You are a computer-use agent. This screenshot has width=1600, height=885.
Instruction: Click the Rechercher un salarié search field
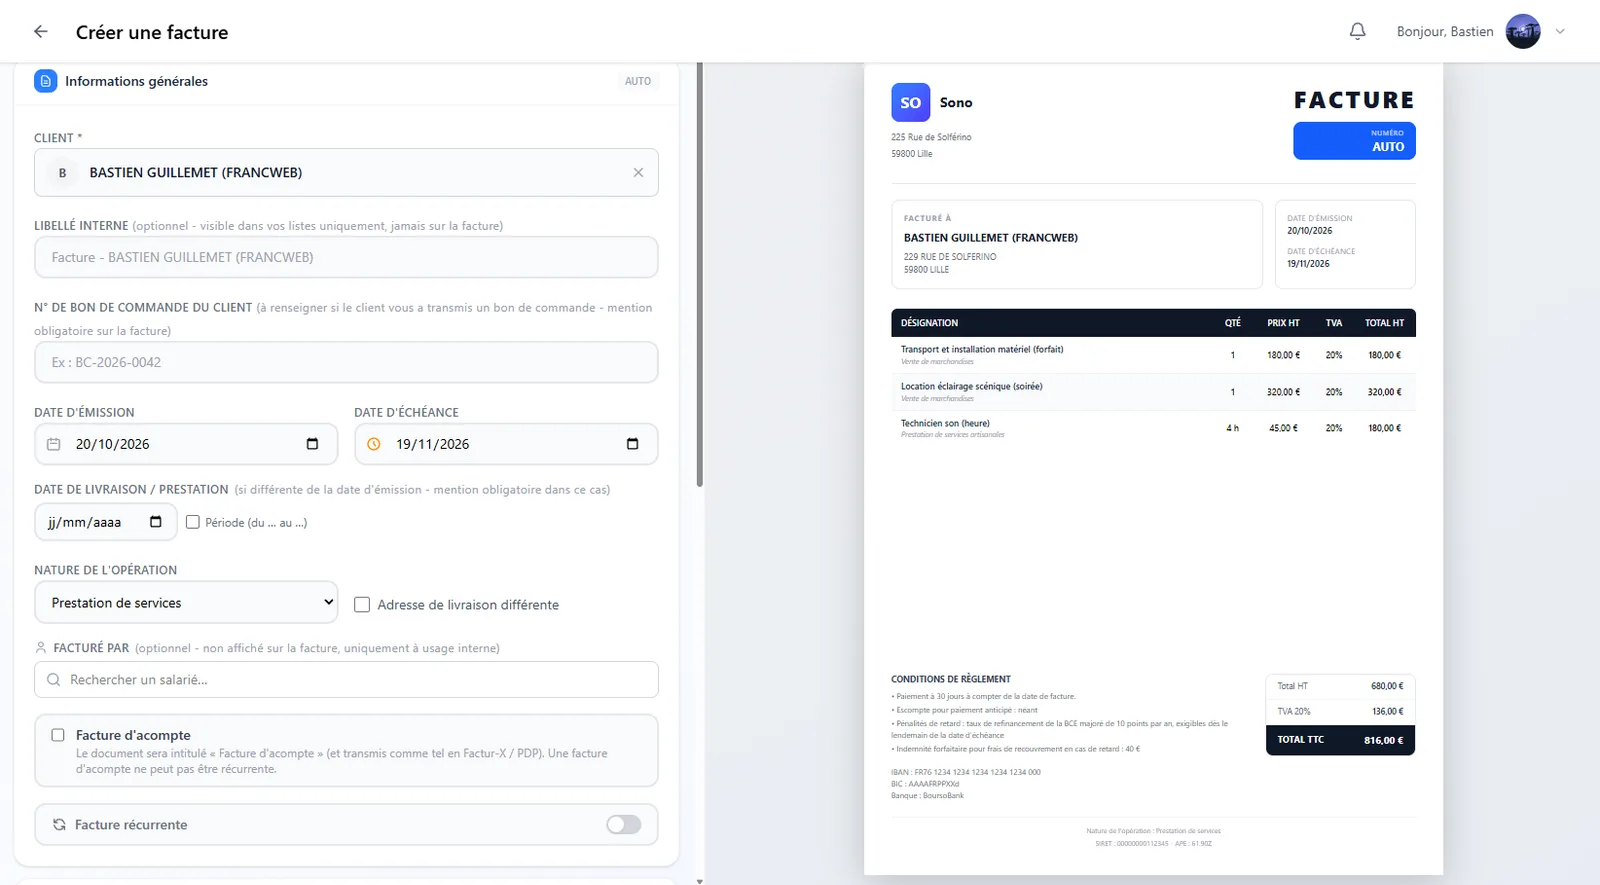pos(346,680)
